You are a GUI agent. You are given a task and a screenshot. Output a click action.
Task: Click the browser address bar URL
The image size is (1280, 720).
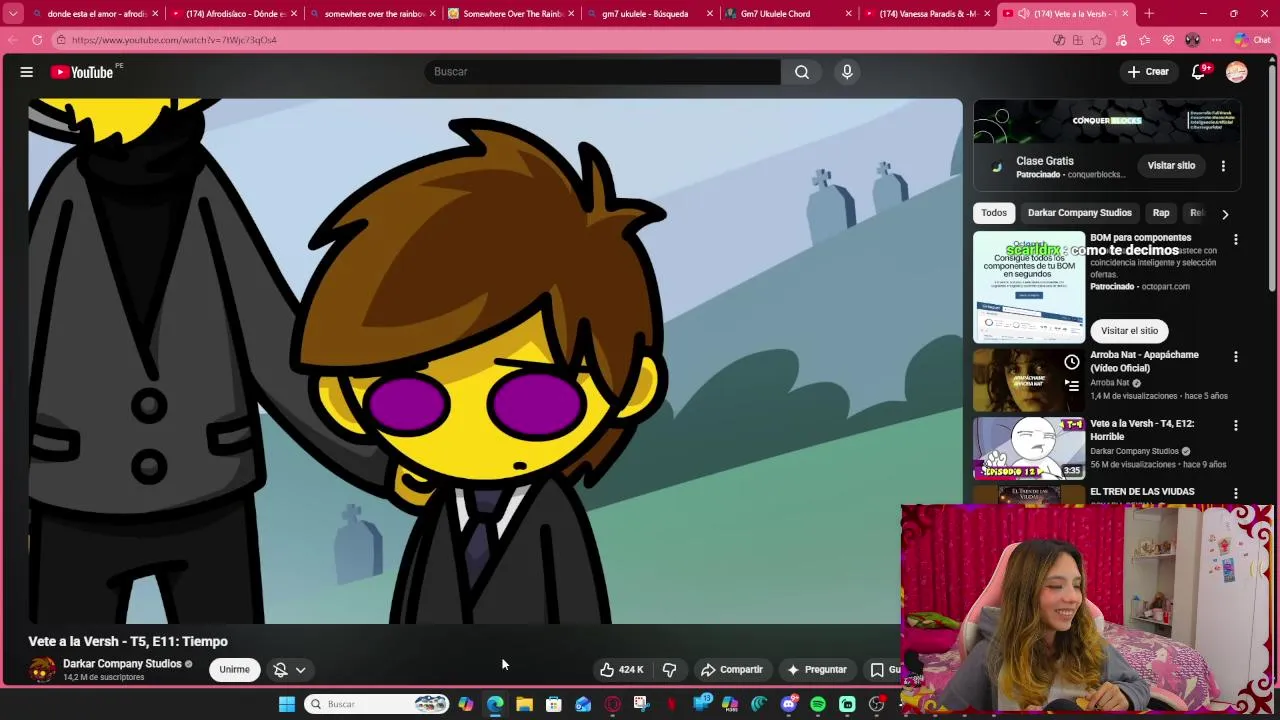(x=174, y=40)
